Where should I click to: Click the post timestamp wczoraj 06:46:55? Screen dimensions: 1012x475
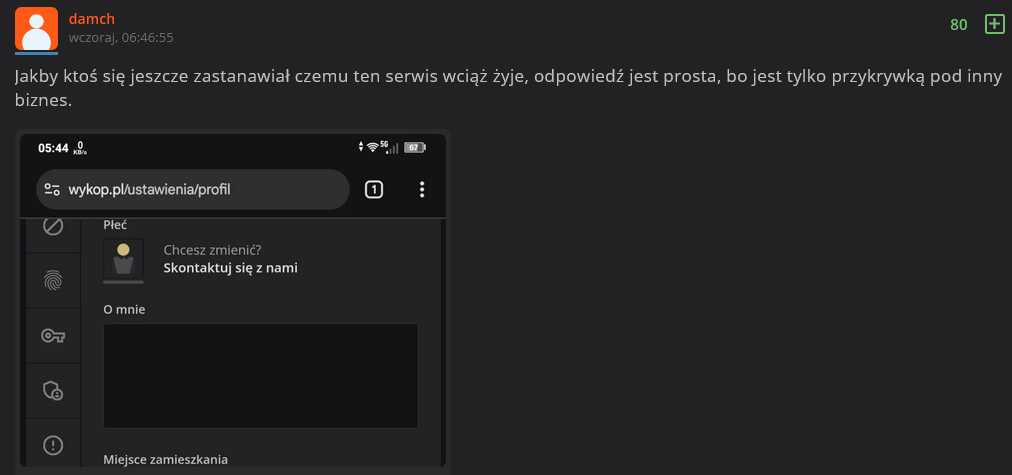121,38
